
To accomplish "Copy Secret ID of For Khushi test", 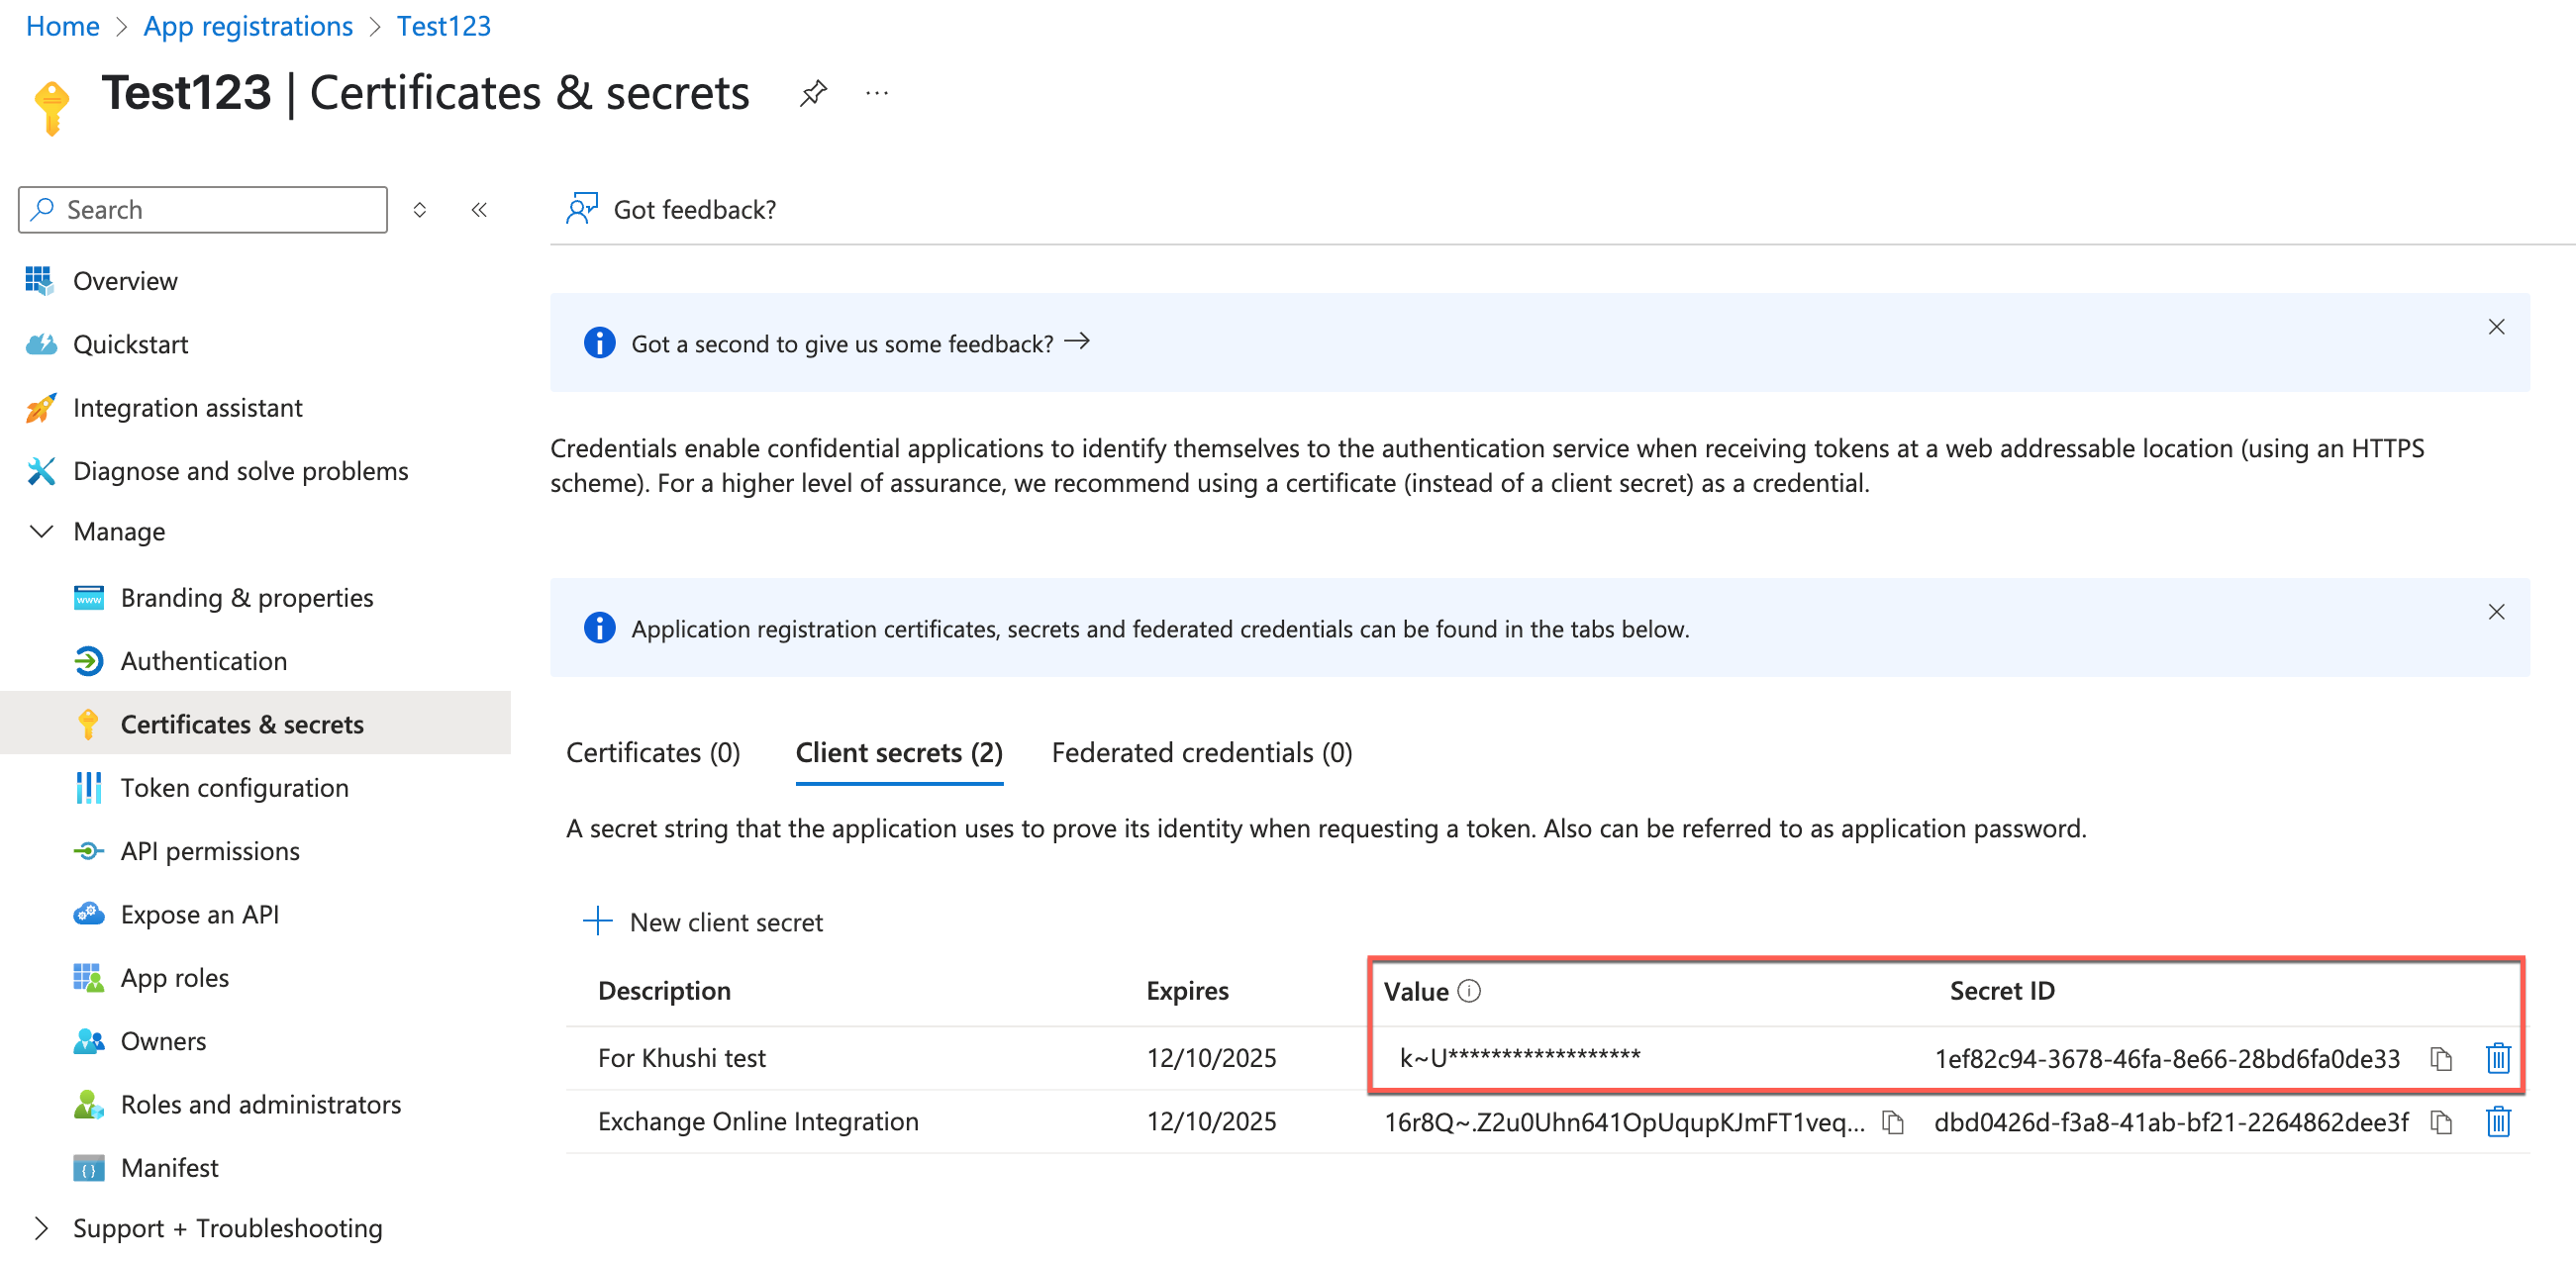I will (2441, 1058).
